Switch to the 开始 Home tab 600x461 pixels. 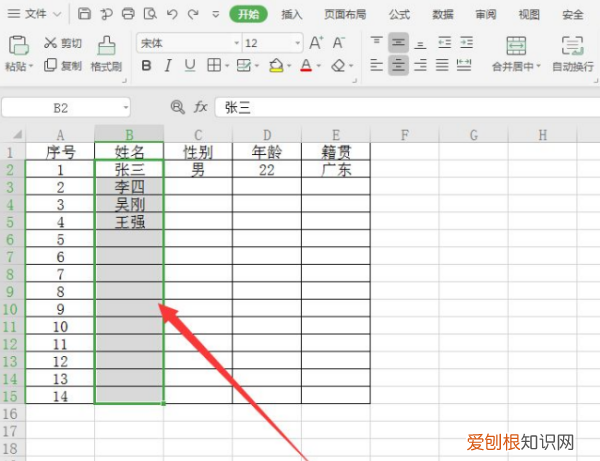[248, 14]
